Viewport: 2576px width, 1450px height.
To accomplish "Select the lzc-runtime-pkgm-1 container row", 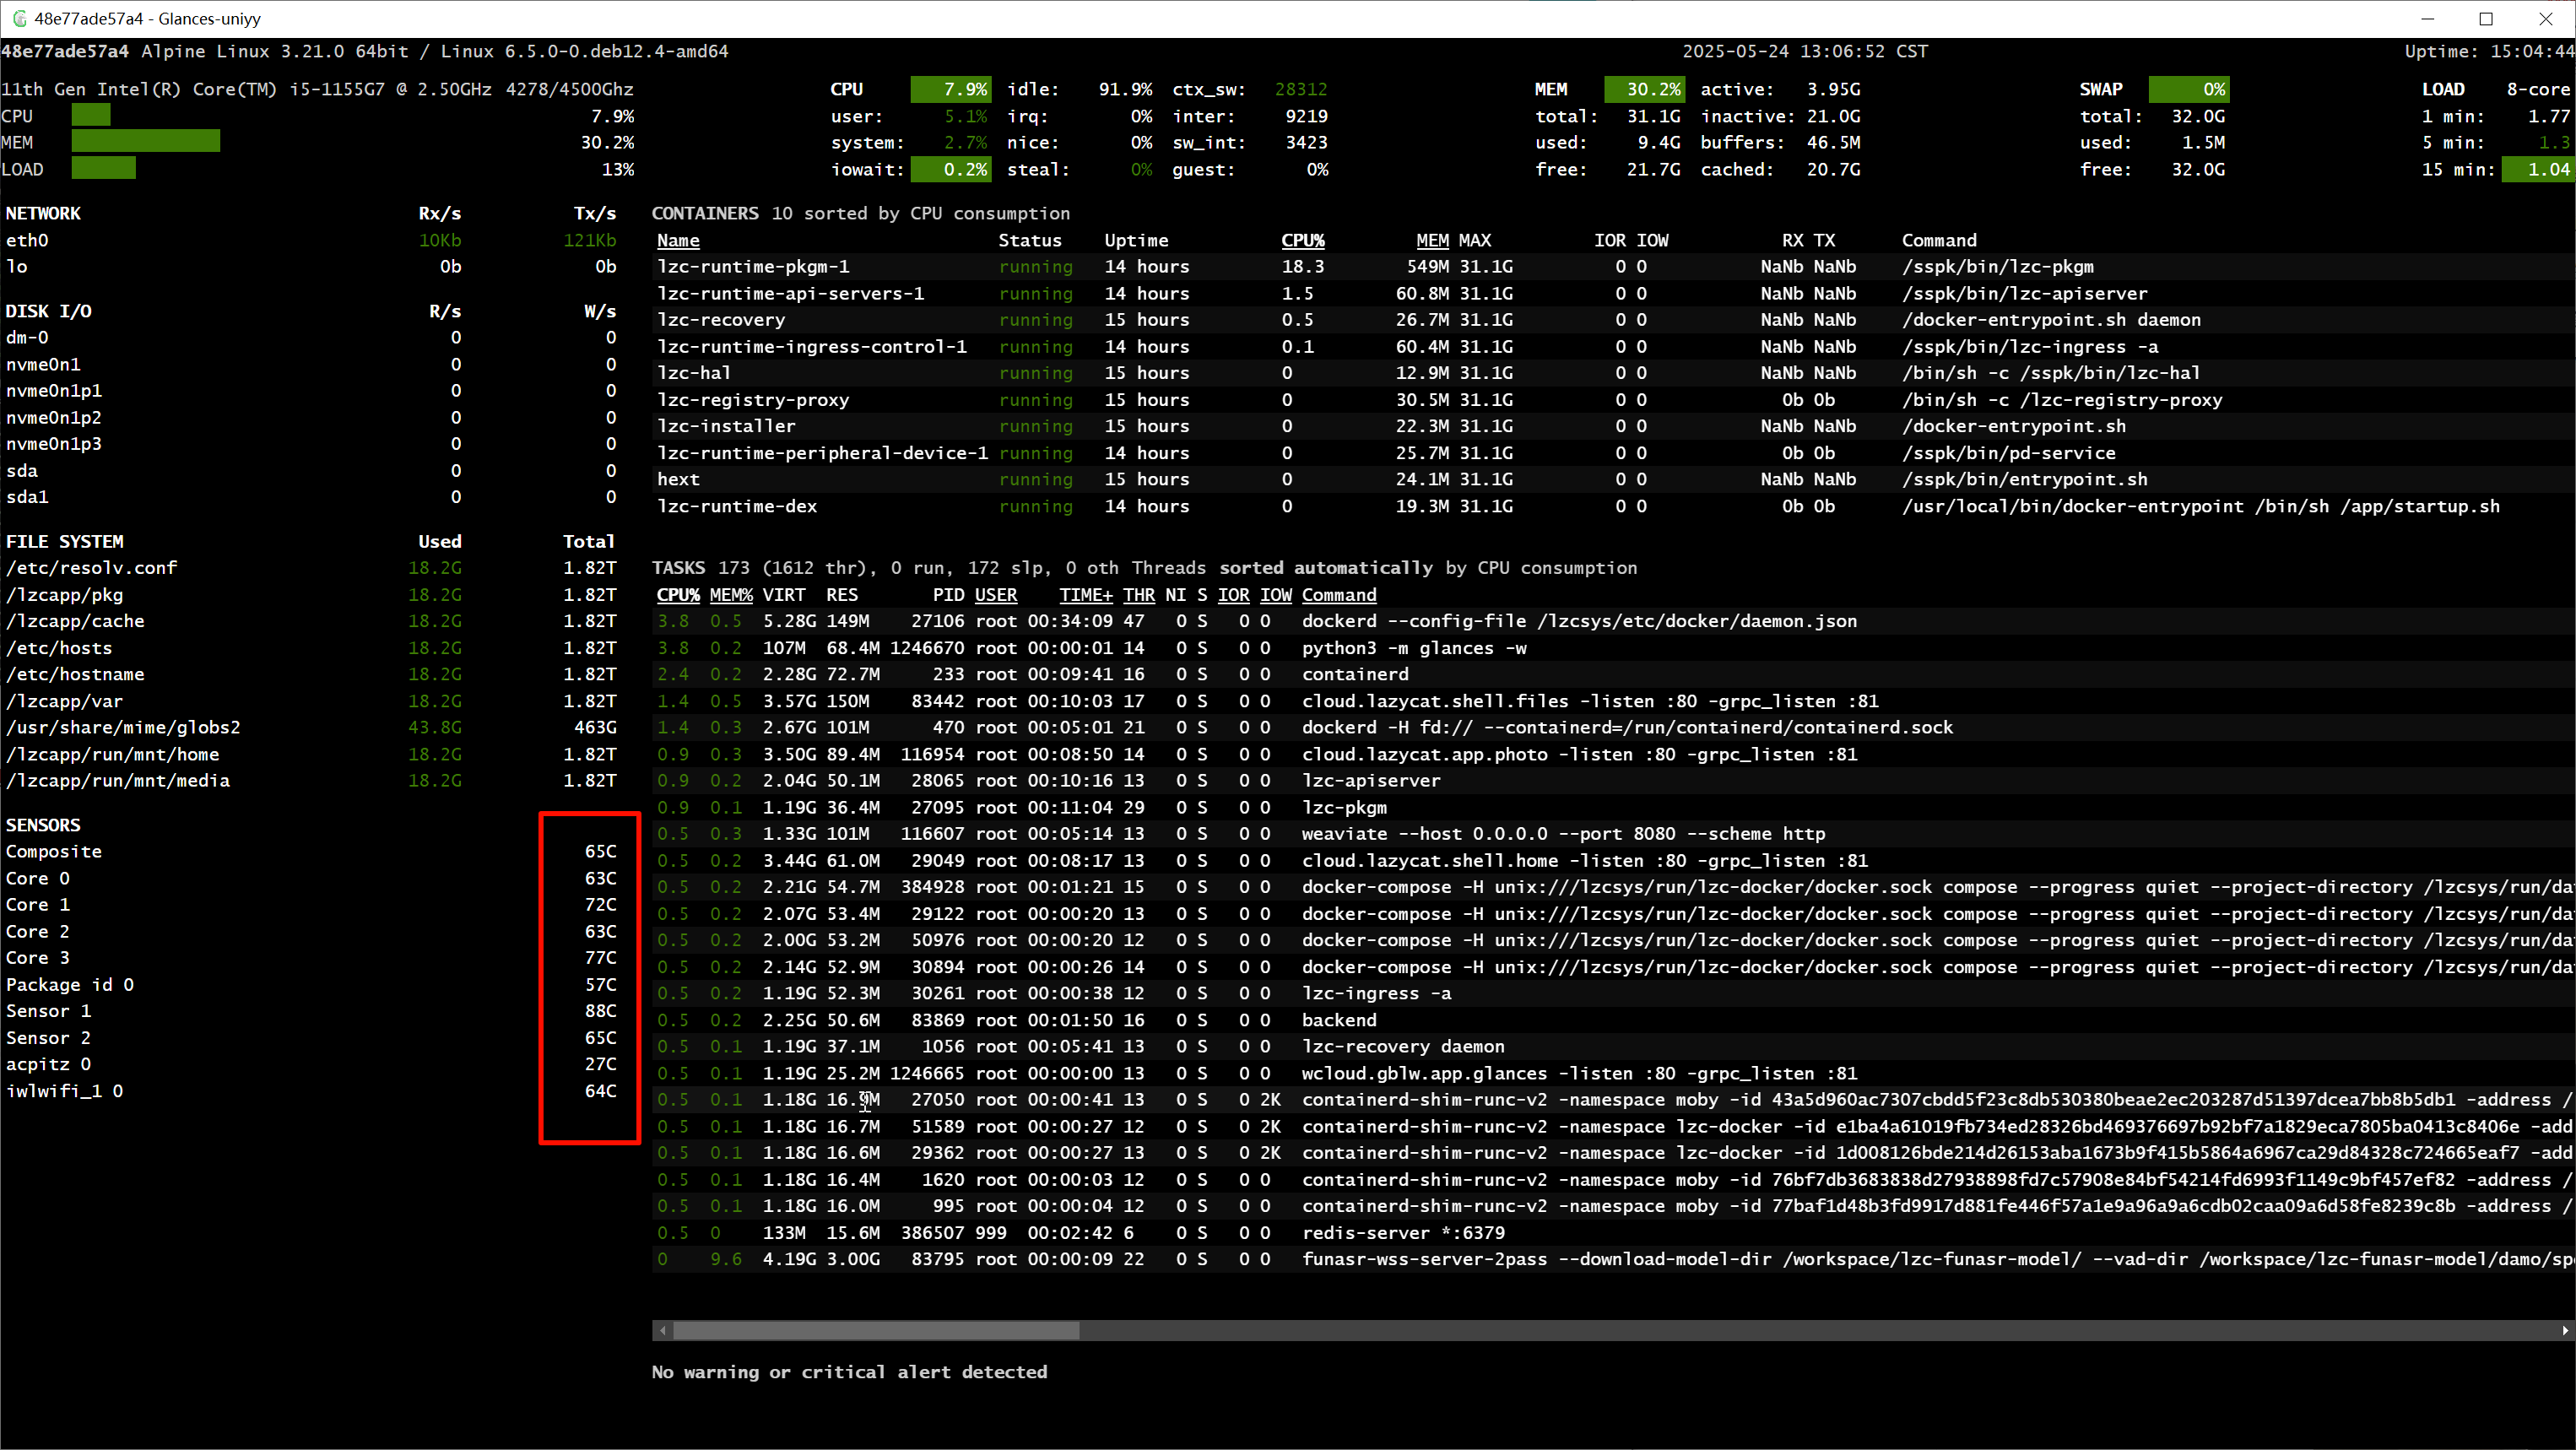I will 1613,267.
